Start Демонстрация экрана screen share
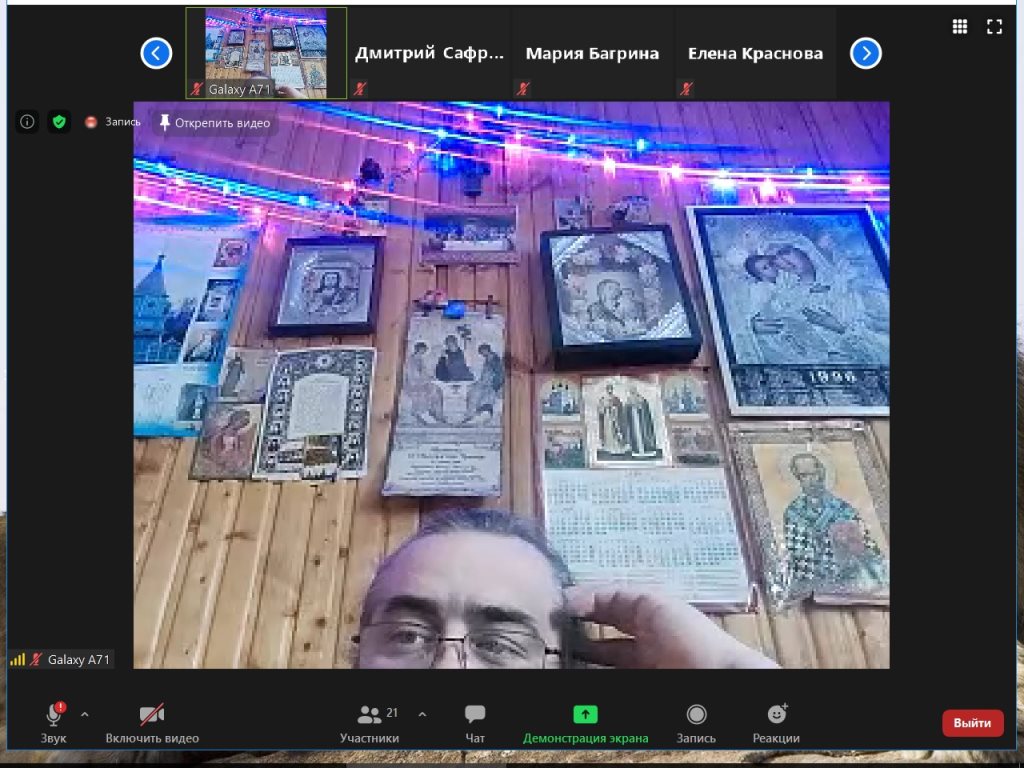 click(586, 724)
